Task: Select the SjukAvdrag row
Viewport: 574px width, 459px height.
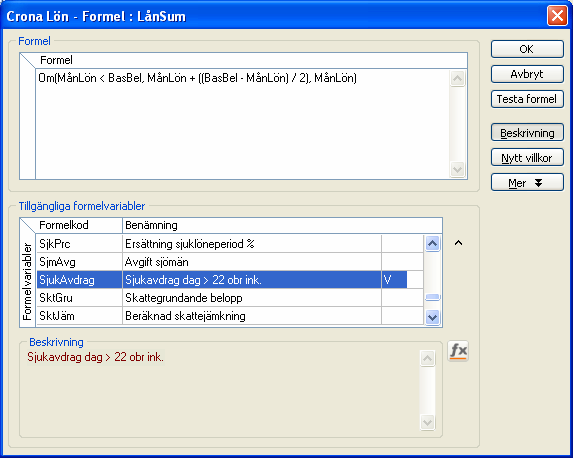Action: 230,280
